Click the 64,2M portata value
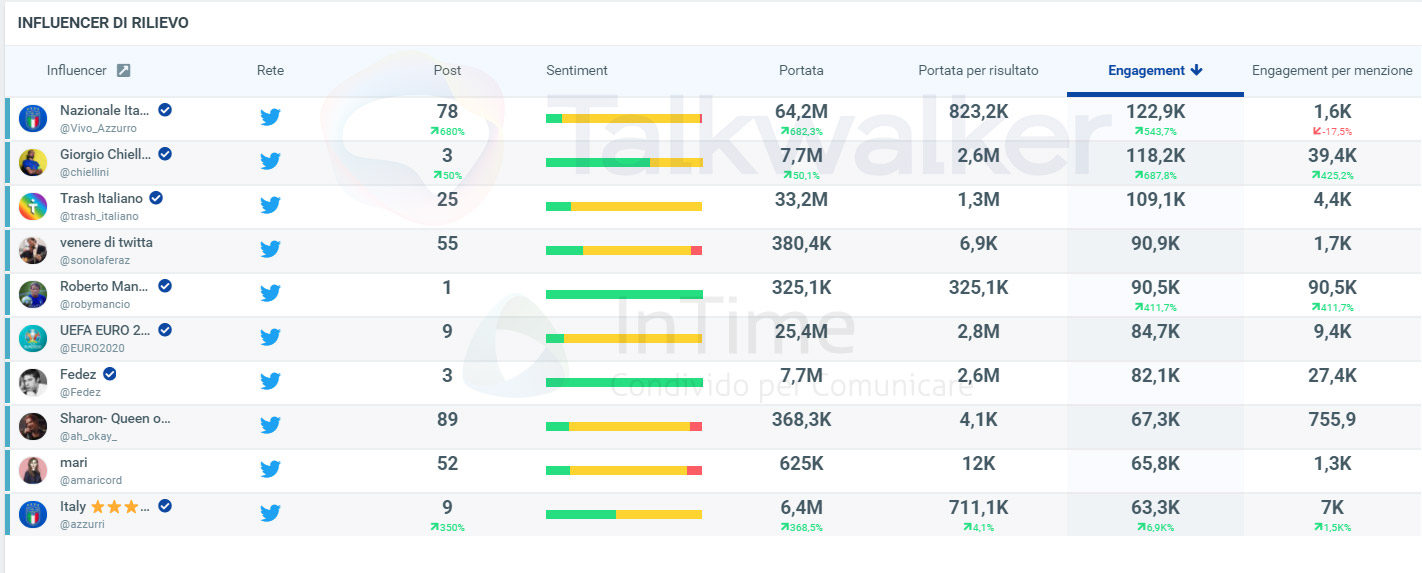The height and width of the screenshot is (573, 1422). click(801, 112)
